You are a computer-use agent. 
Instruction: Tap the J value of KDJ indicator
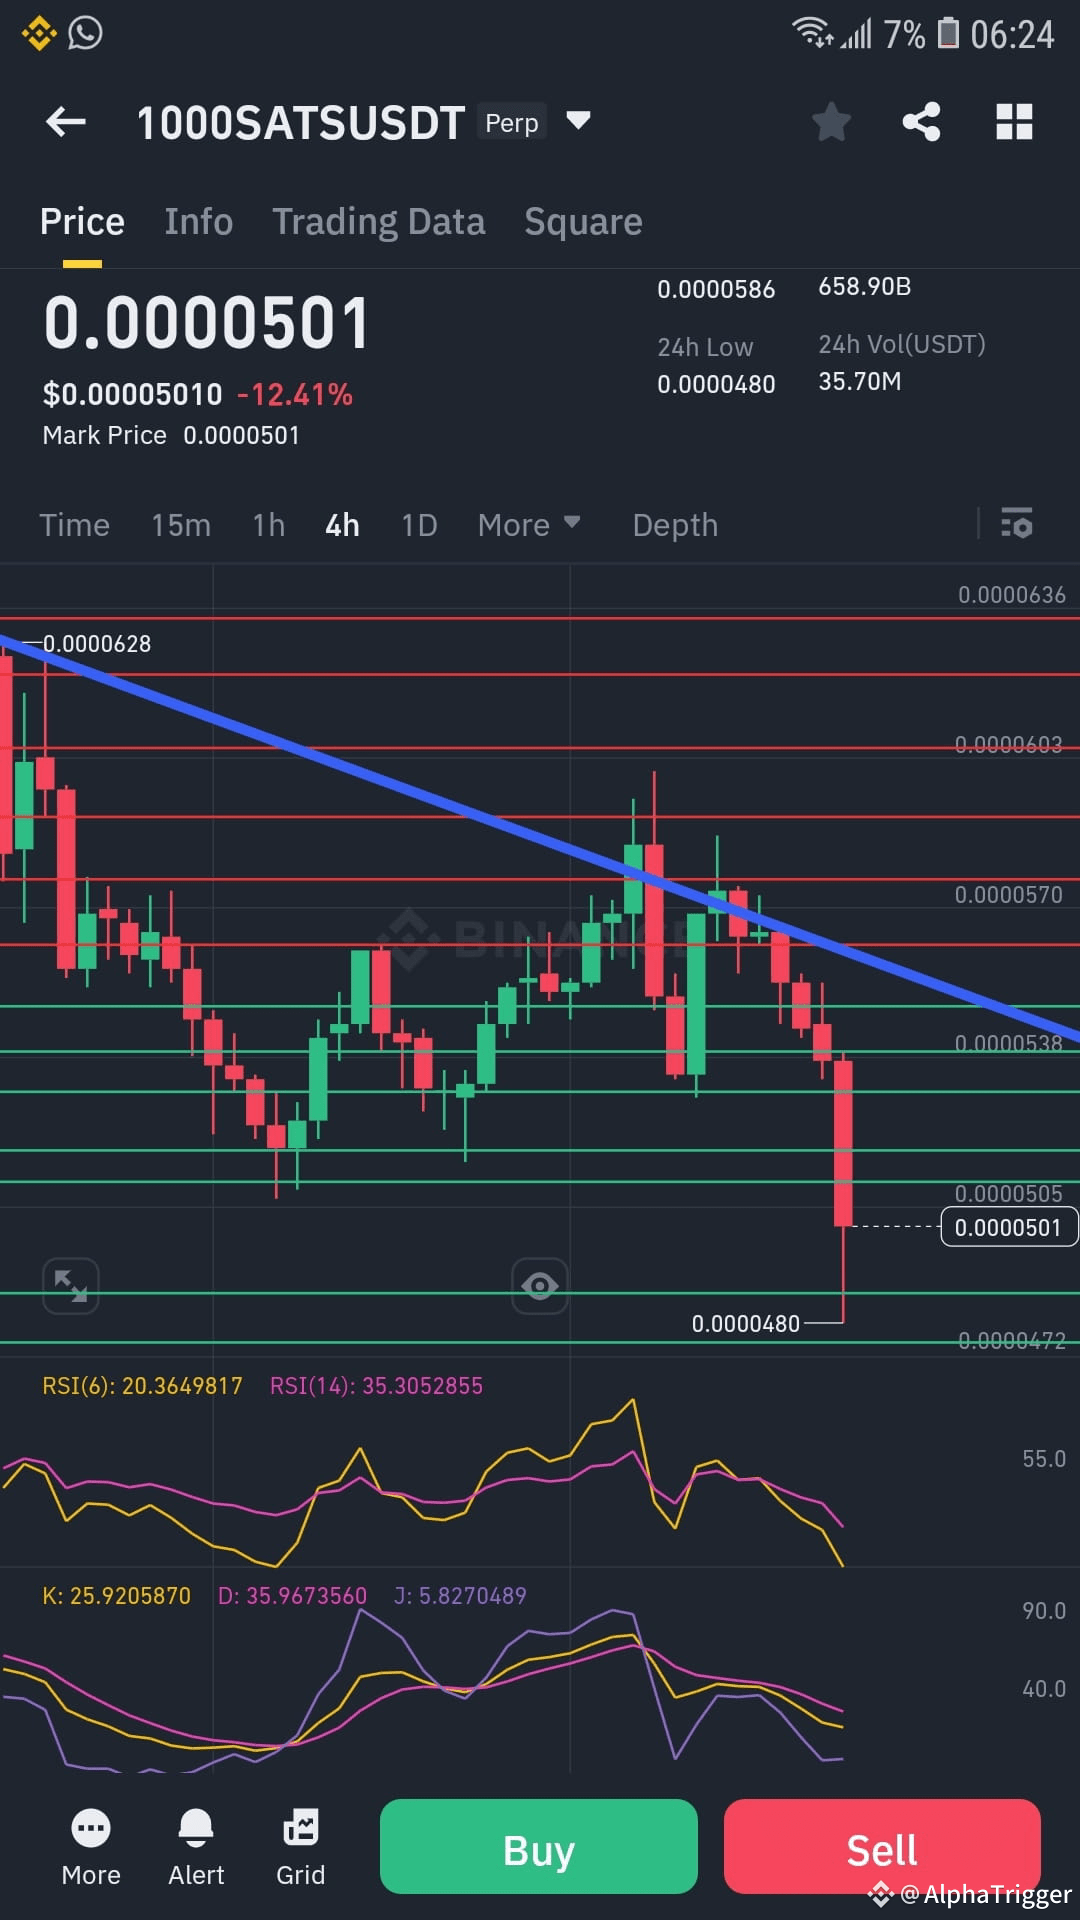pyautogui.click(x=460, y=1596)
